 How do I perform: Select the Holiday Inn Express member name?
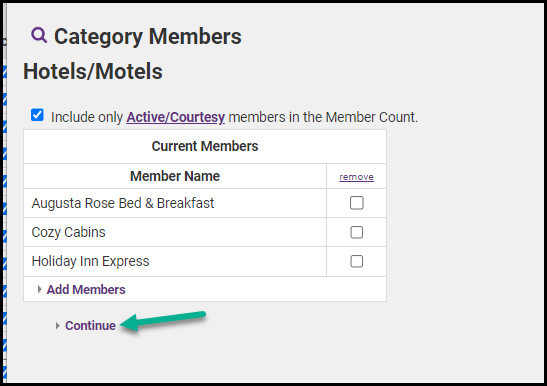pyautogui.click(x=90, y=261)
